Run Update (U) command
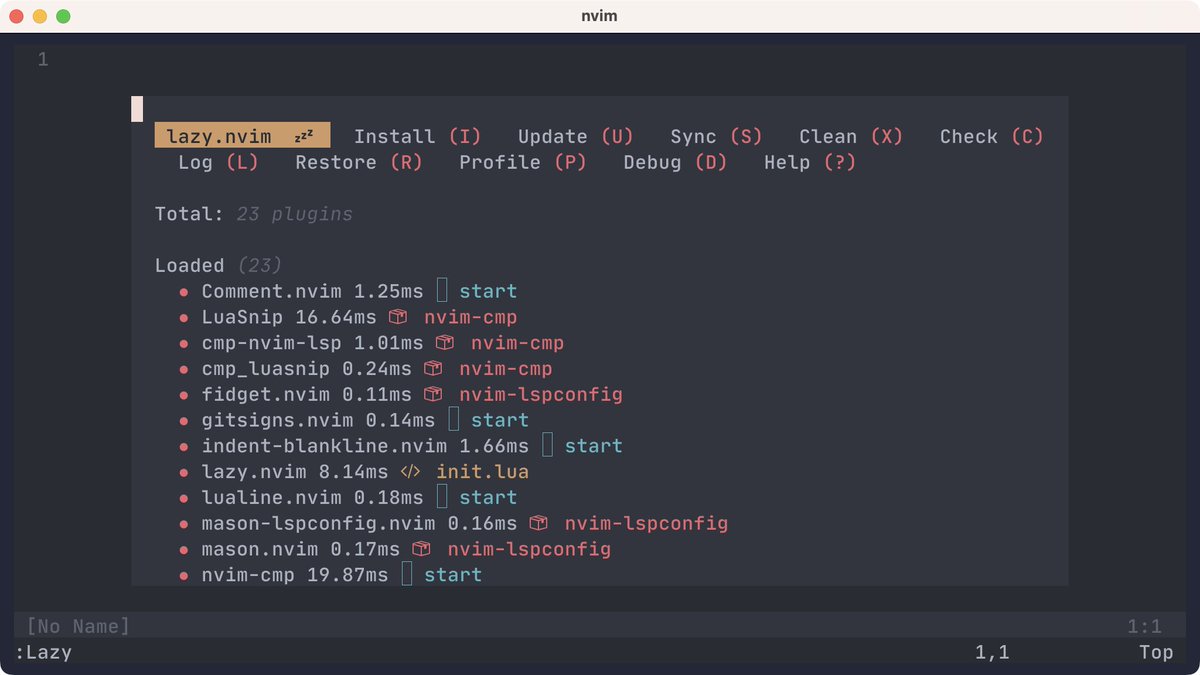Viewport: 1200px width, 675px height. (x=576, y=136)
